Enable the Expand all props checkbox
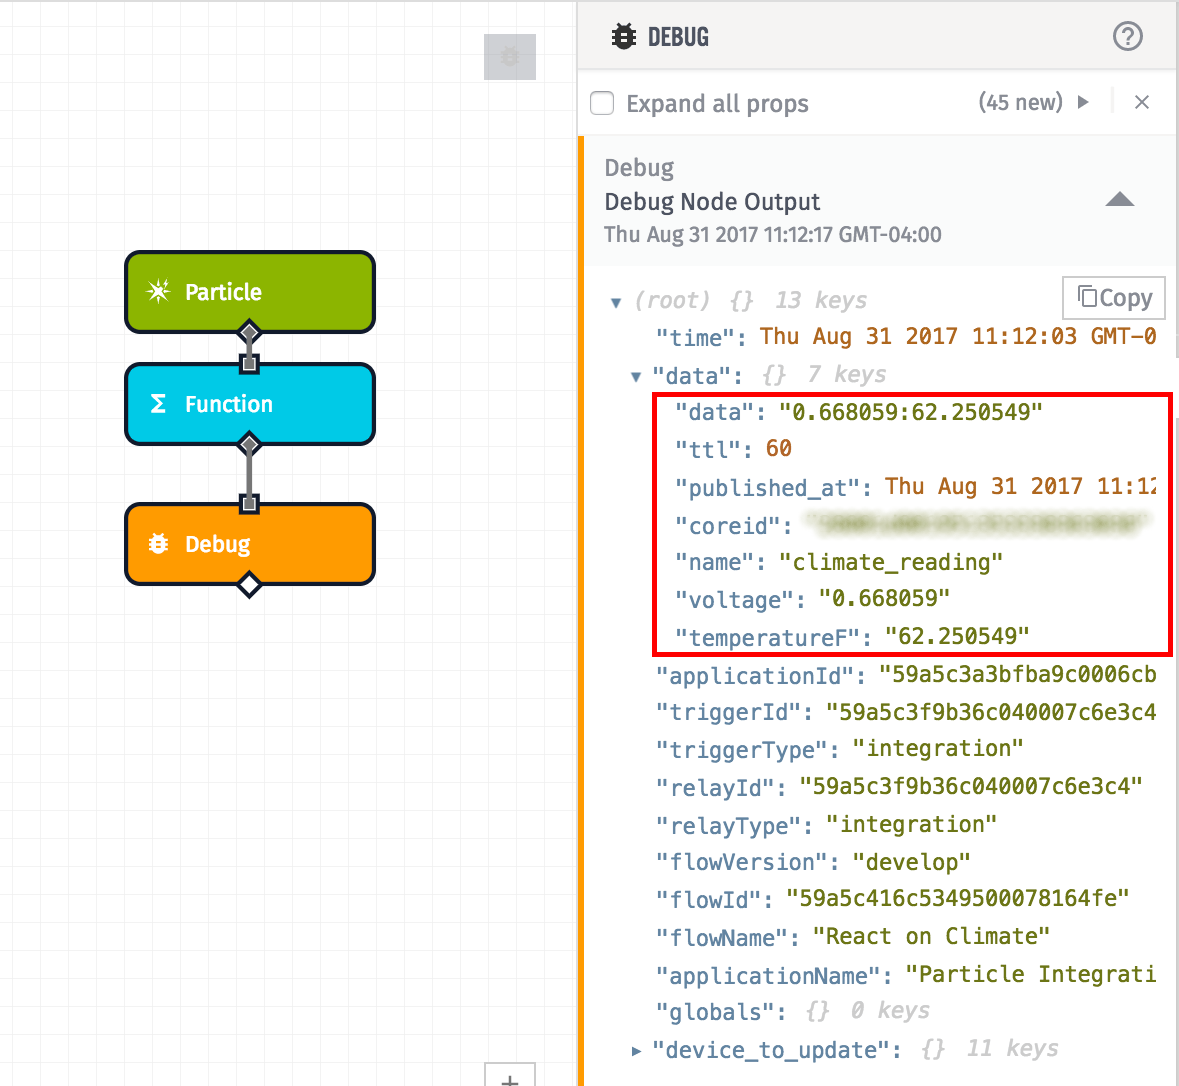This screenshot has width=1179, height=1086. pyautogui.click(x=601, y=103)
